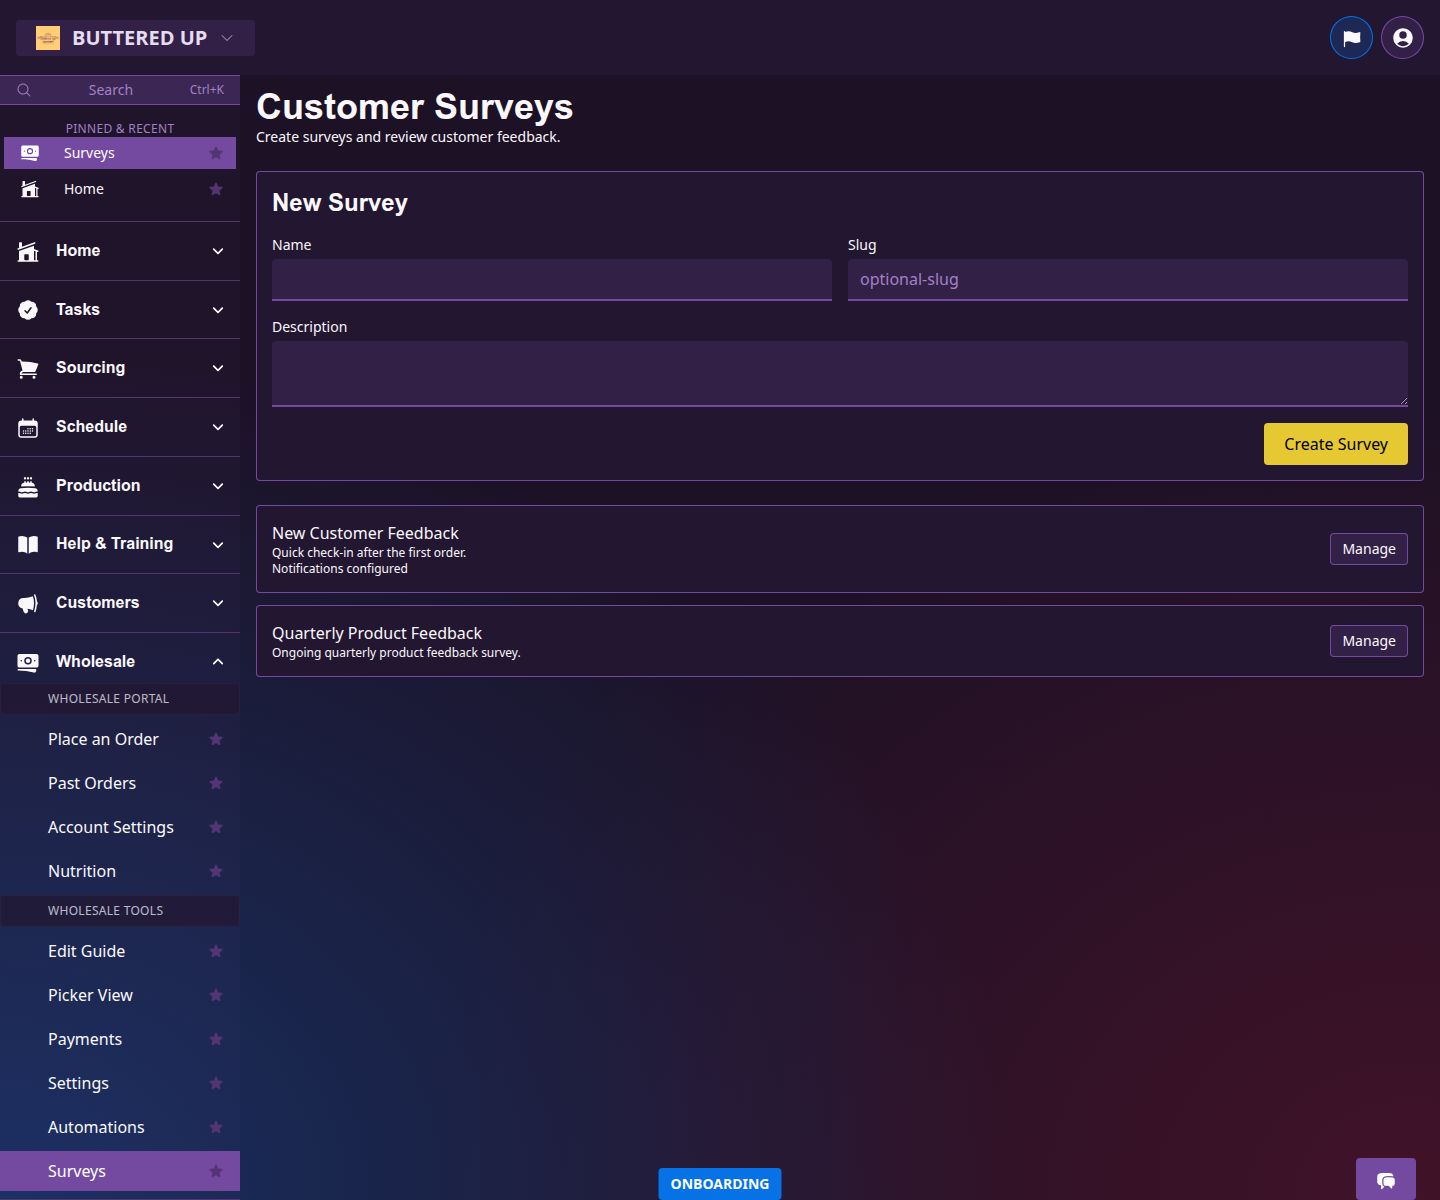Click the search magnifier icon in sidebar
The image size is (1440, 1200).
click(x=24, y=89)
